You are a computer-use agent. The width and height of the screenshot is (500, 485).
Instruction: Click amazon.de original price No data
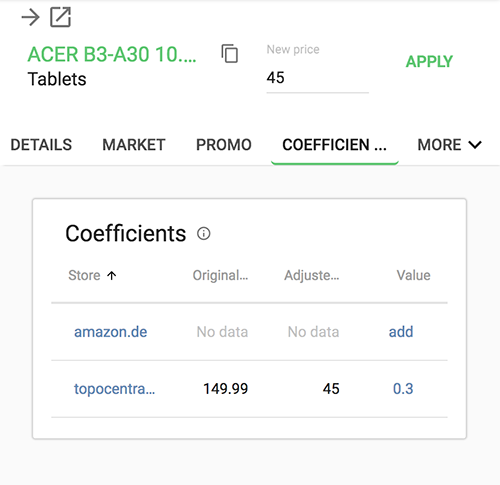click(222, 332)
